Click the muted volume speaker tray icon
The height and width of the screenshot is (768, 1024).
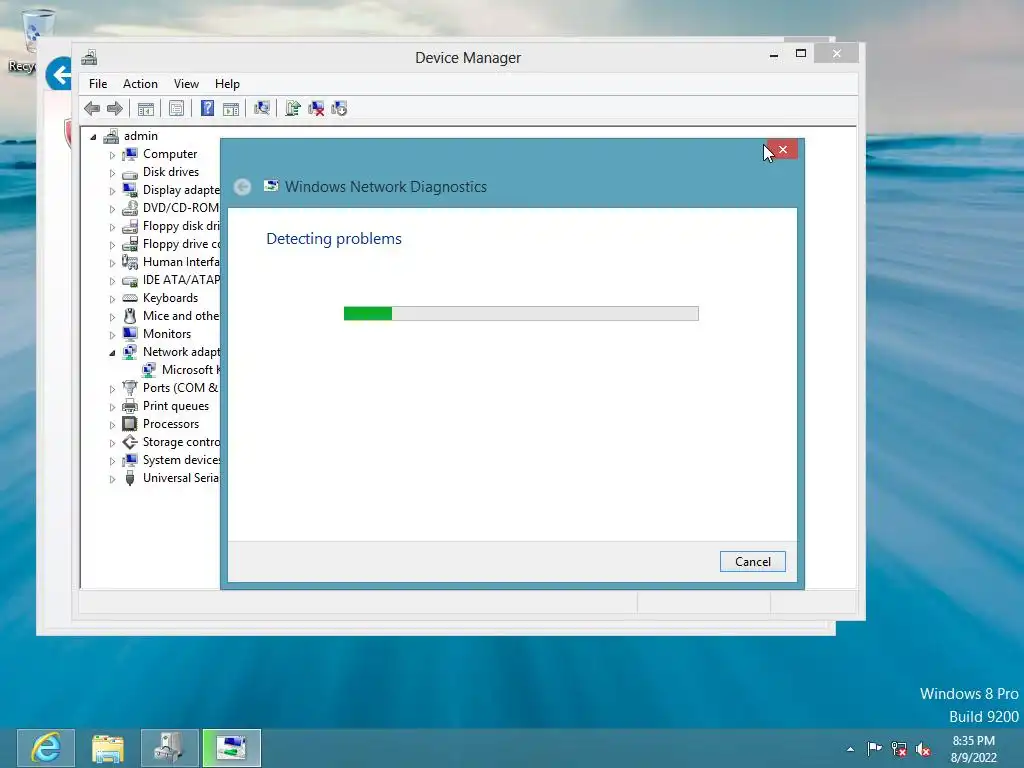tap(923, 749)
